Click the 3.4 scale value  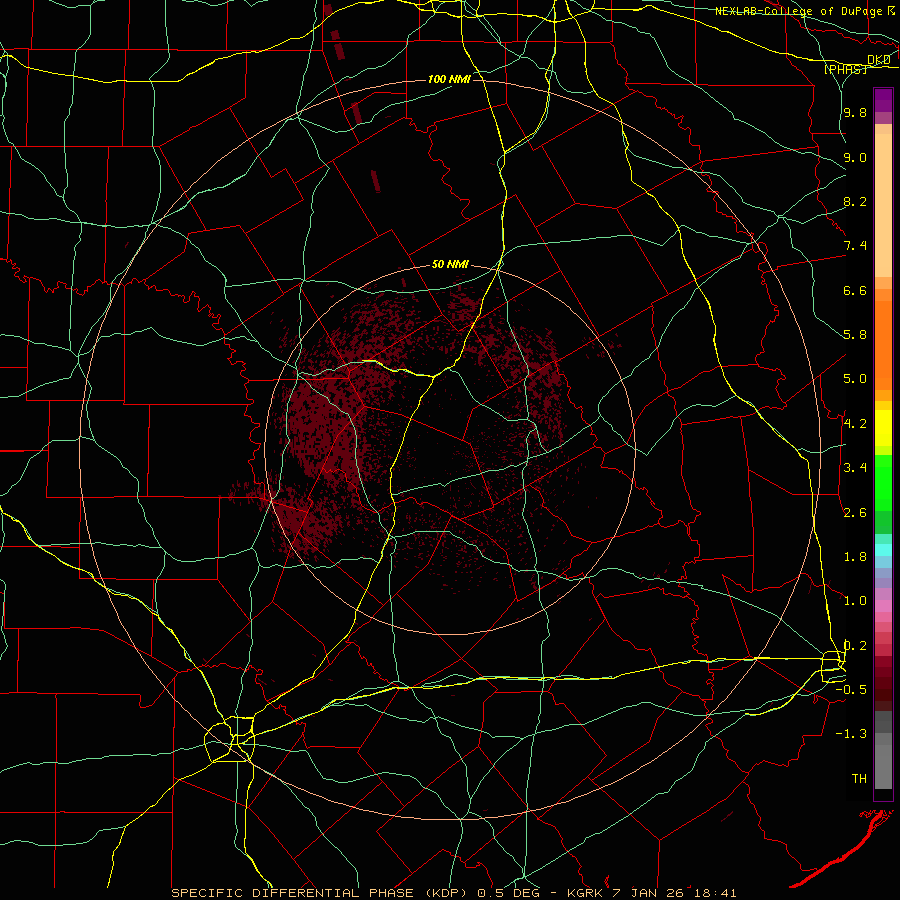[x=855, y=468]
